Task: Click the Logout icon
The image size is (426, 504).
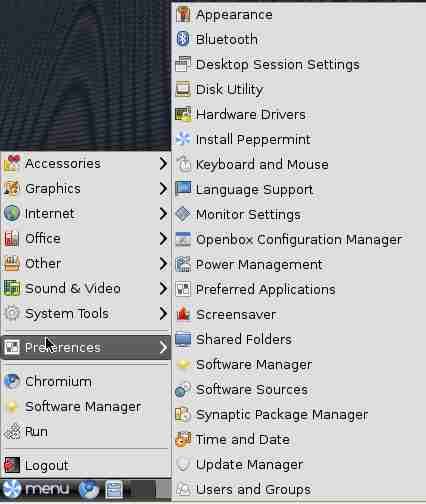Action: (x=12, y=465)
